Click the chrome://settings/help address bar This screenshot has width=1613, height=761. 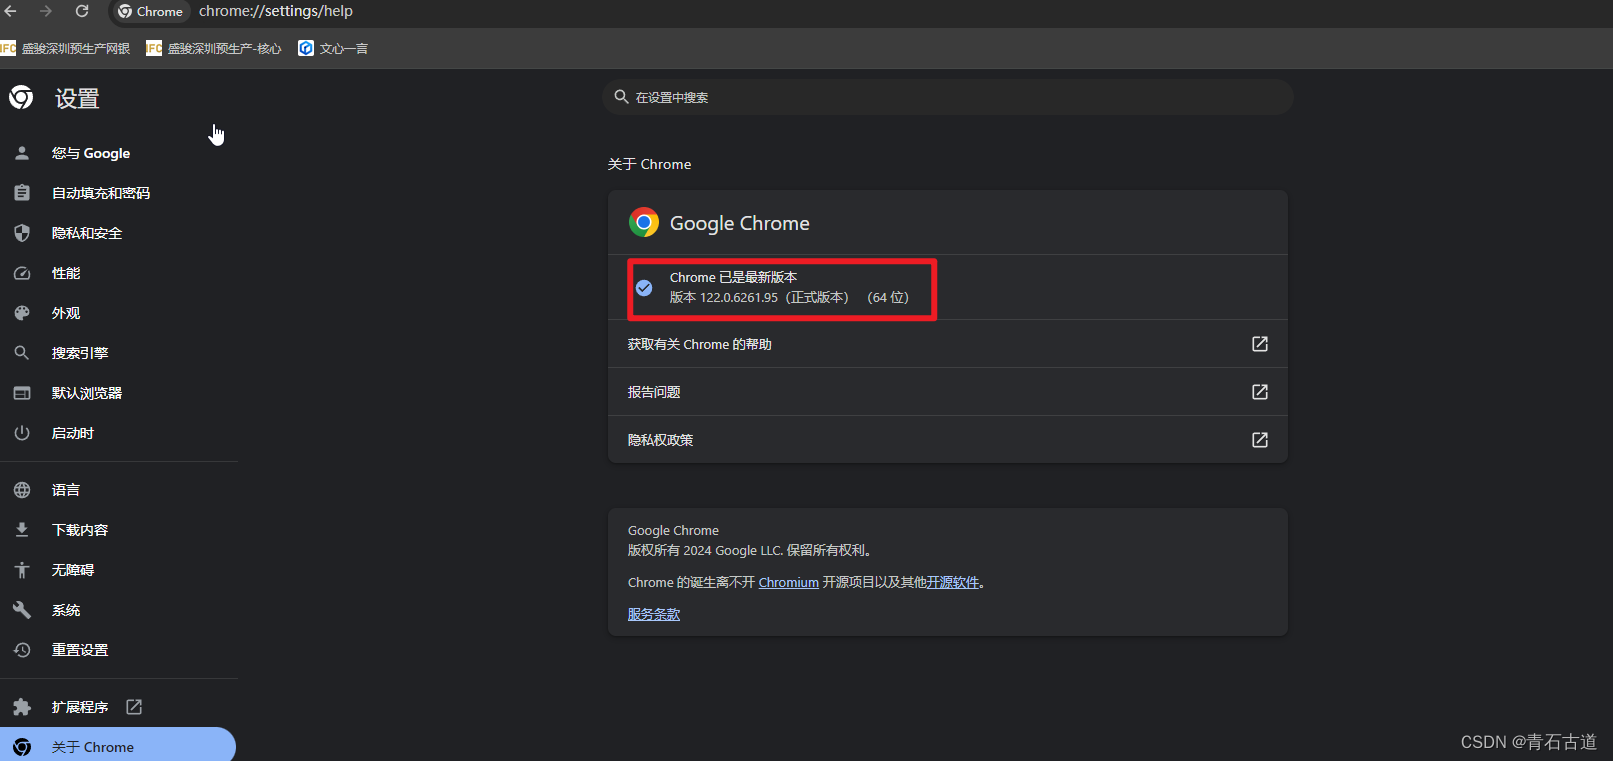tap(276, 11)
